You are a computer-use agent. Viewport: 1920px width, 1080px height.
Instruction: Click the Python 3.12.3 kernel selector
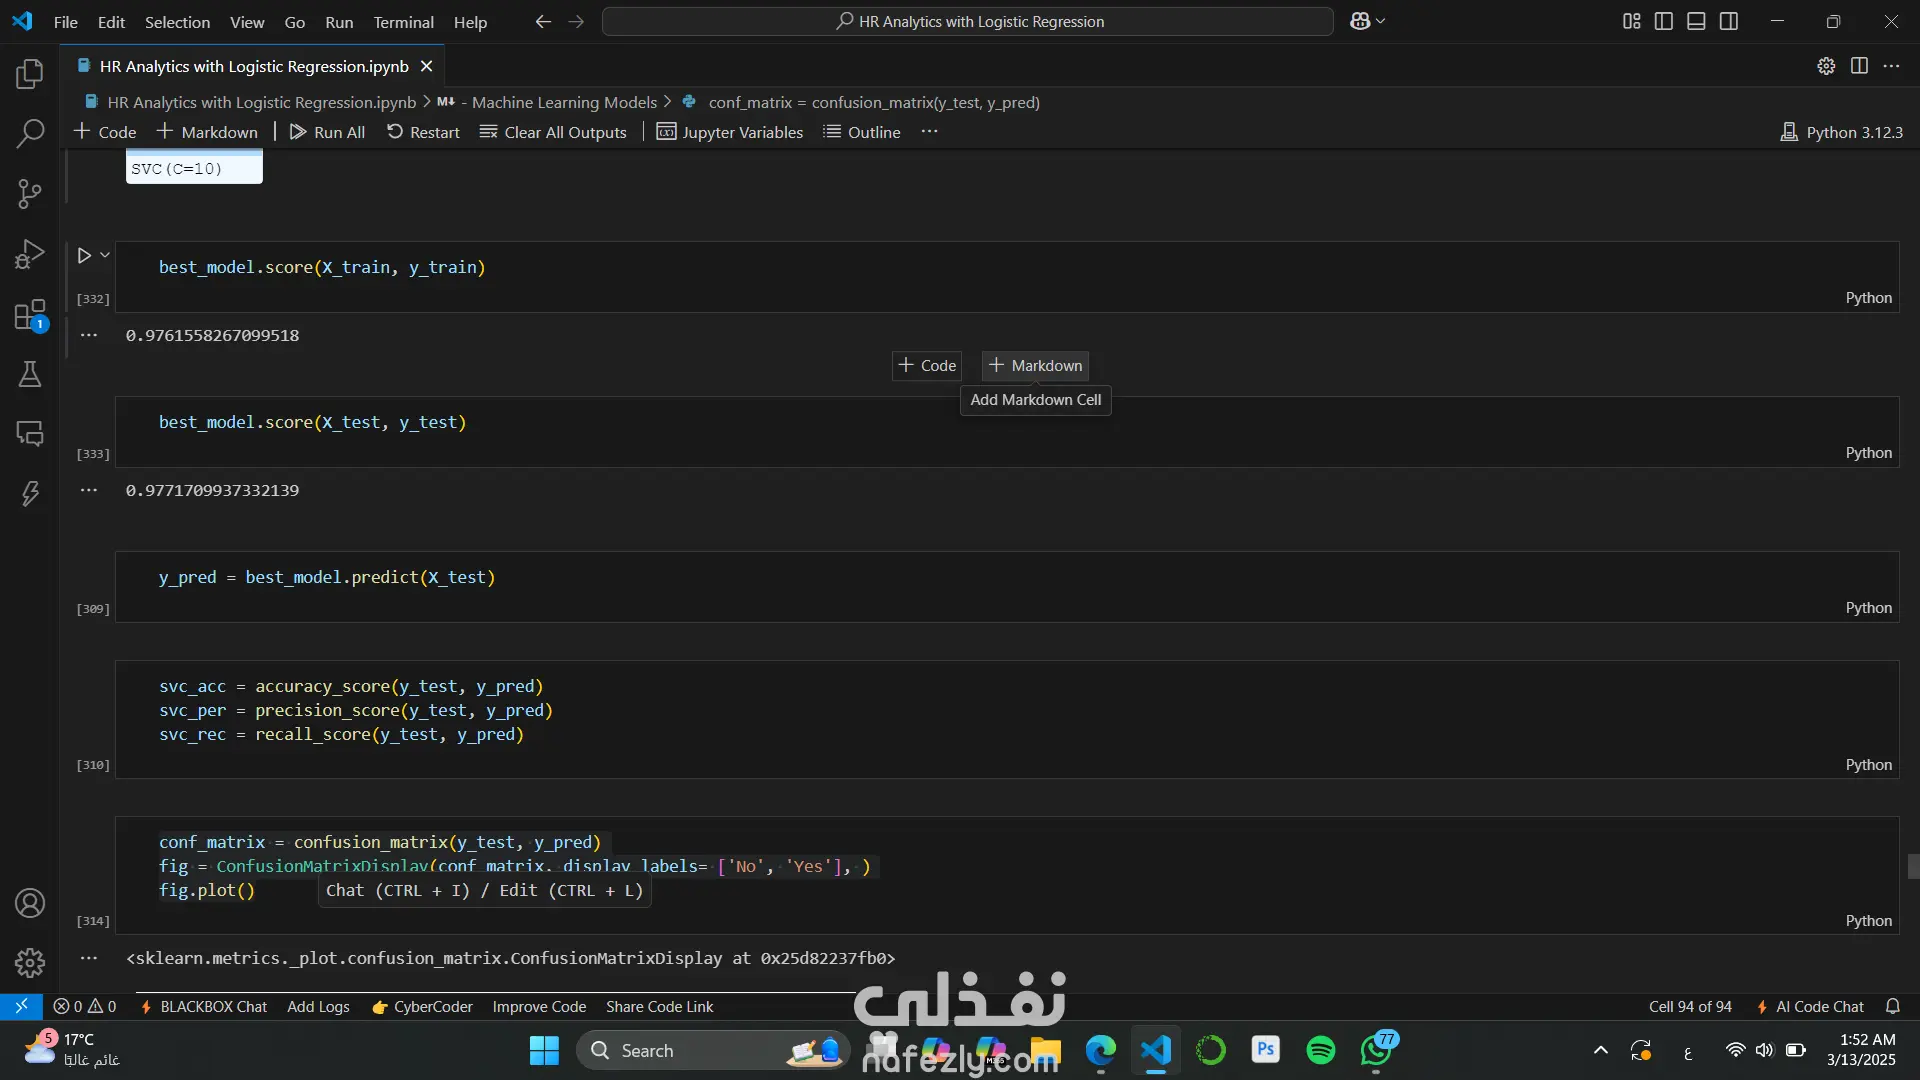(1842, 132)
